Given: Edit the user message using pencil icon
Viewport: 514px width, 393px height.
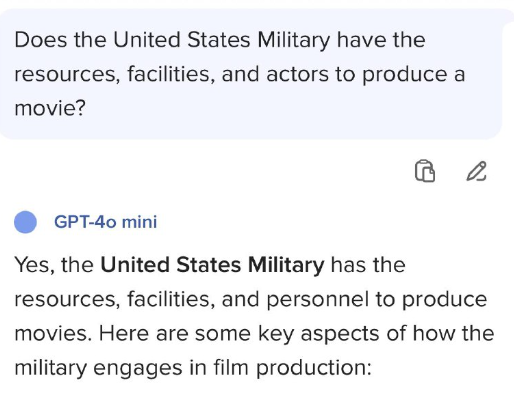Looking at the screenshot, I should point(476,171).
